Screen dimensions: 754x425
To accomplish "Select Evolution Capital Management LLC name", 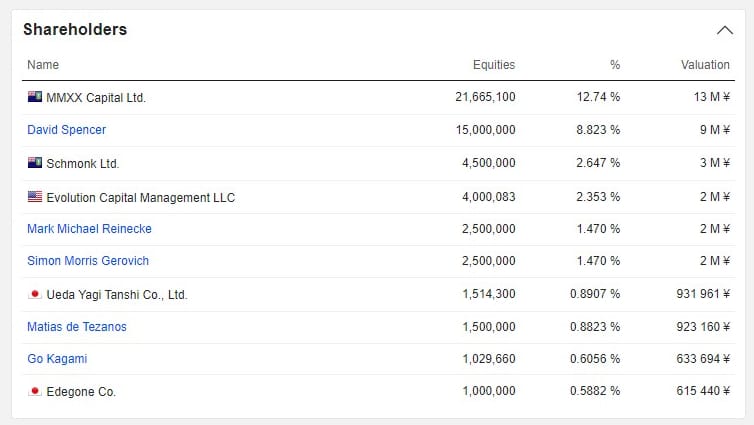I will 141,198.
